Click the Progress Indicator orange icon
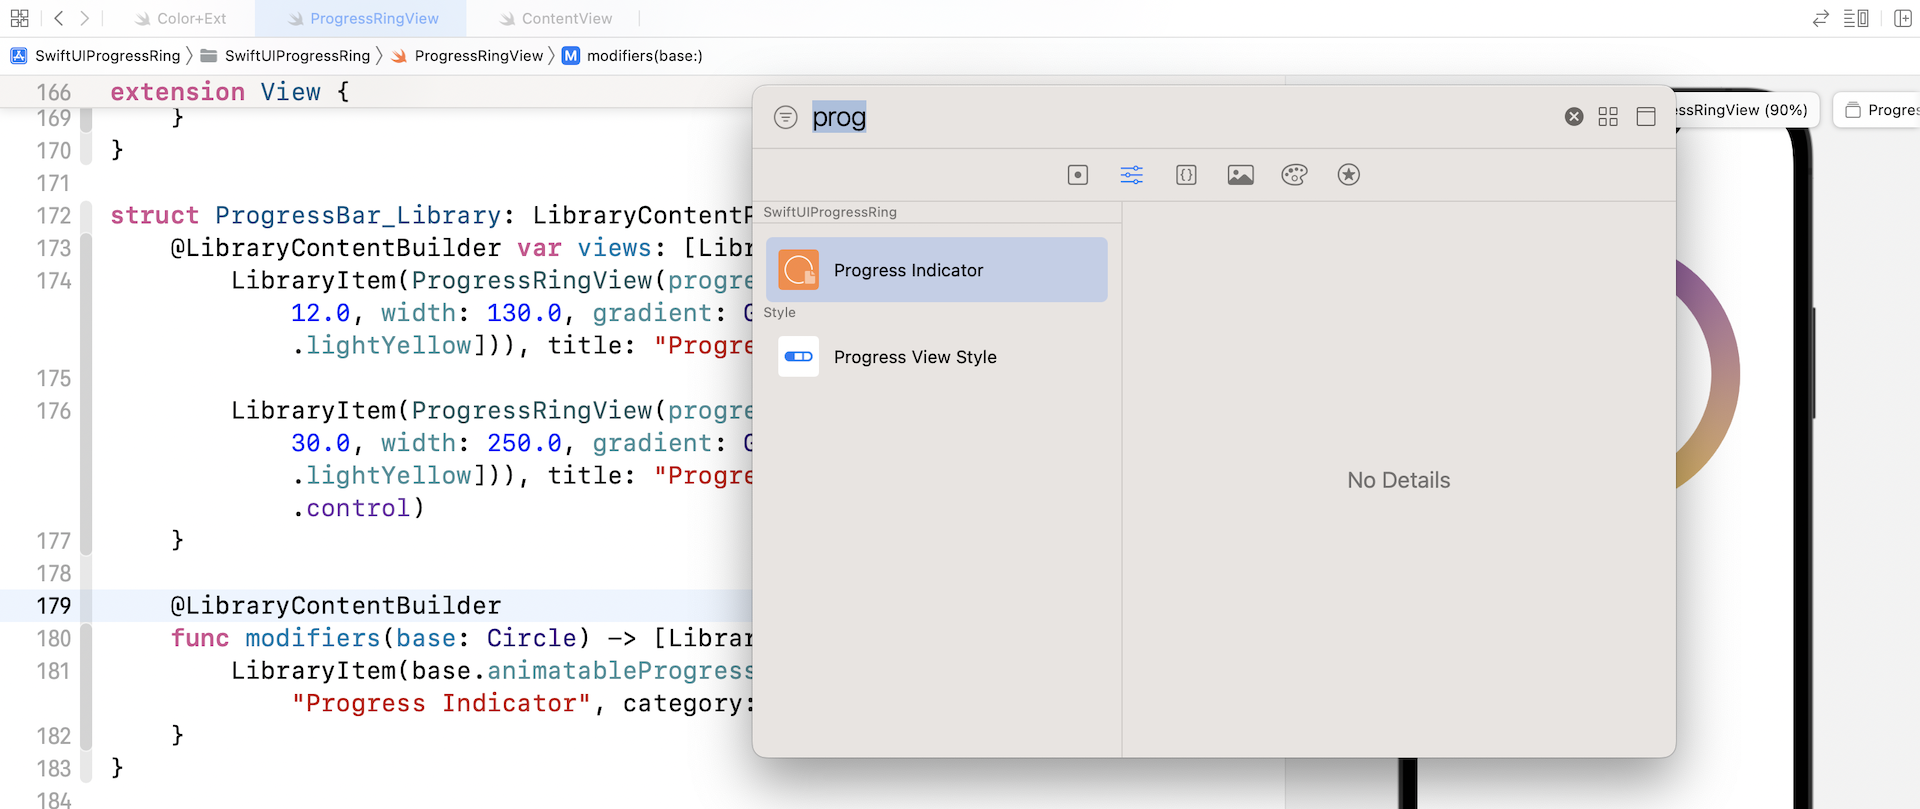This screenshot has height=809, width=1920. tap(799, 270)
